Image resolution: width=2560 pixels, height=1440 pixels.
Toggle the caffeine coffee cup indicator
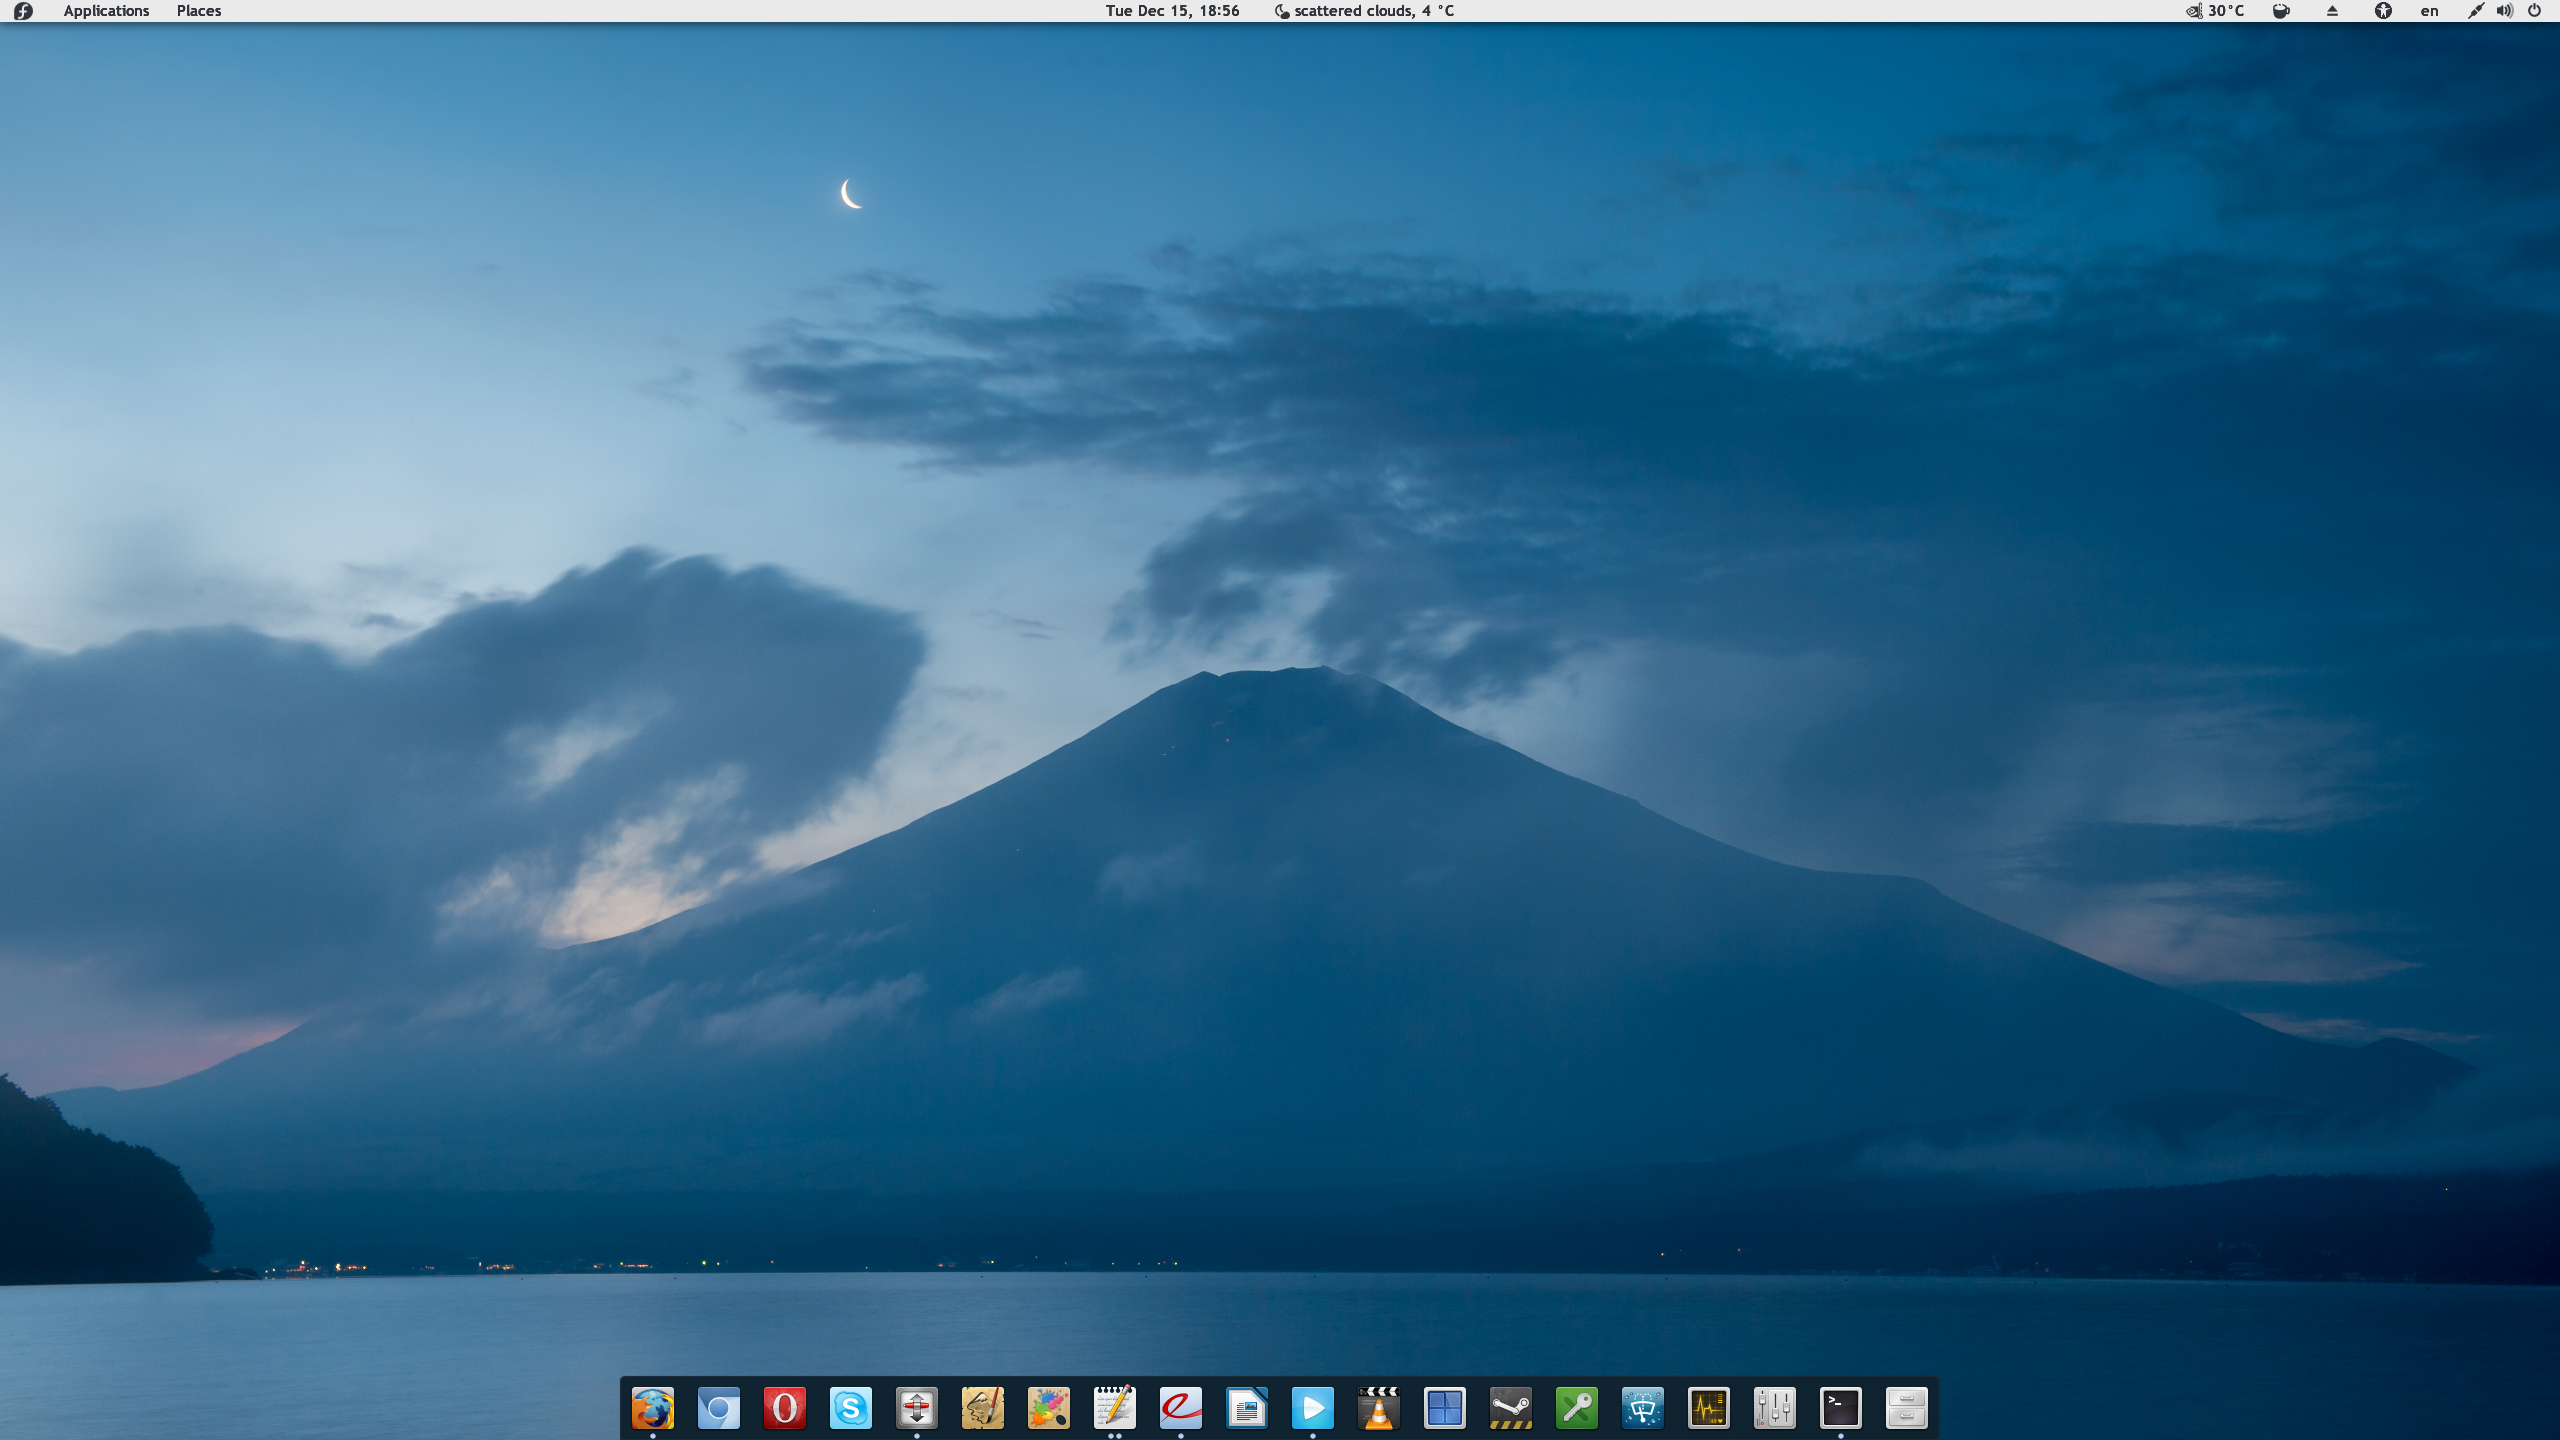click(x=2281, y=11)
